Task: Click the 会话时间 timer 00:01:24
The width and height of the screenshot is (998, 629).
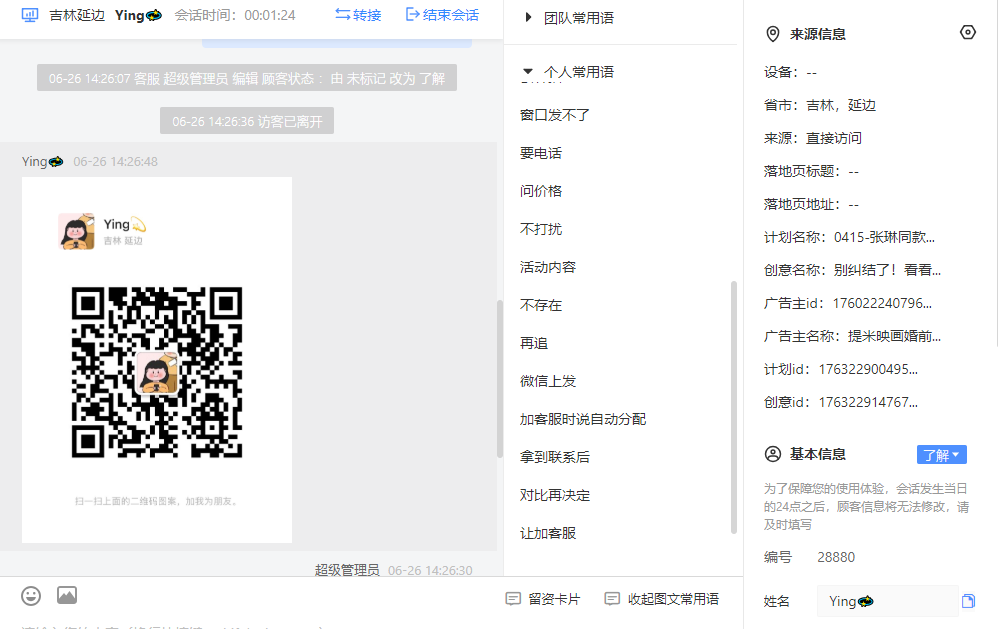Action: (x=270, y=15)
